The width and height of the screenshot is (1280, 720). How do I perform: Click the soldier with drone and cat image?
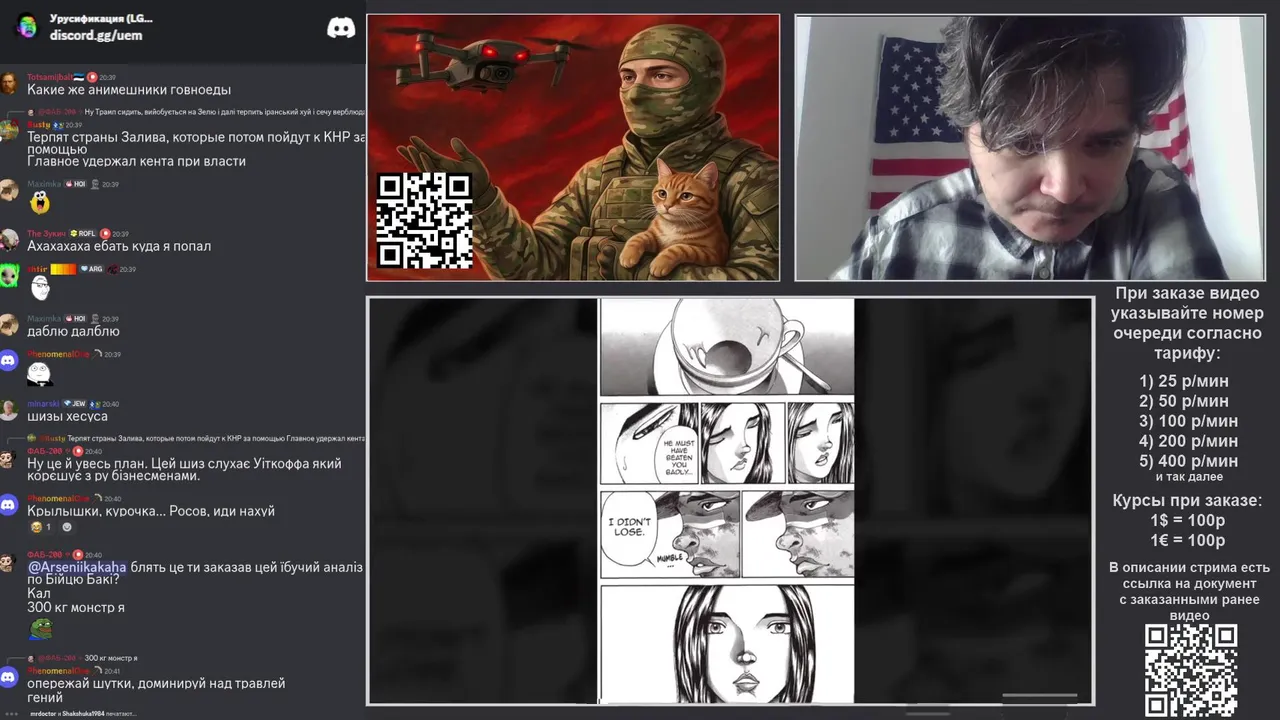pos(573,147)
